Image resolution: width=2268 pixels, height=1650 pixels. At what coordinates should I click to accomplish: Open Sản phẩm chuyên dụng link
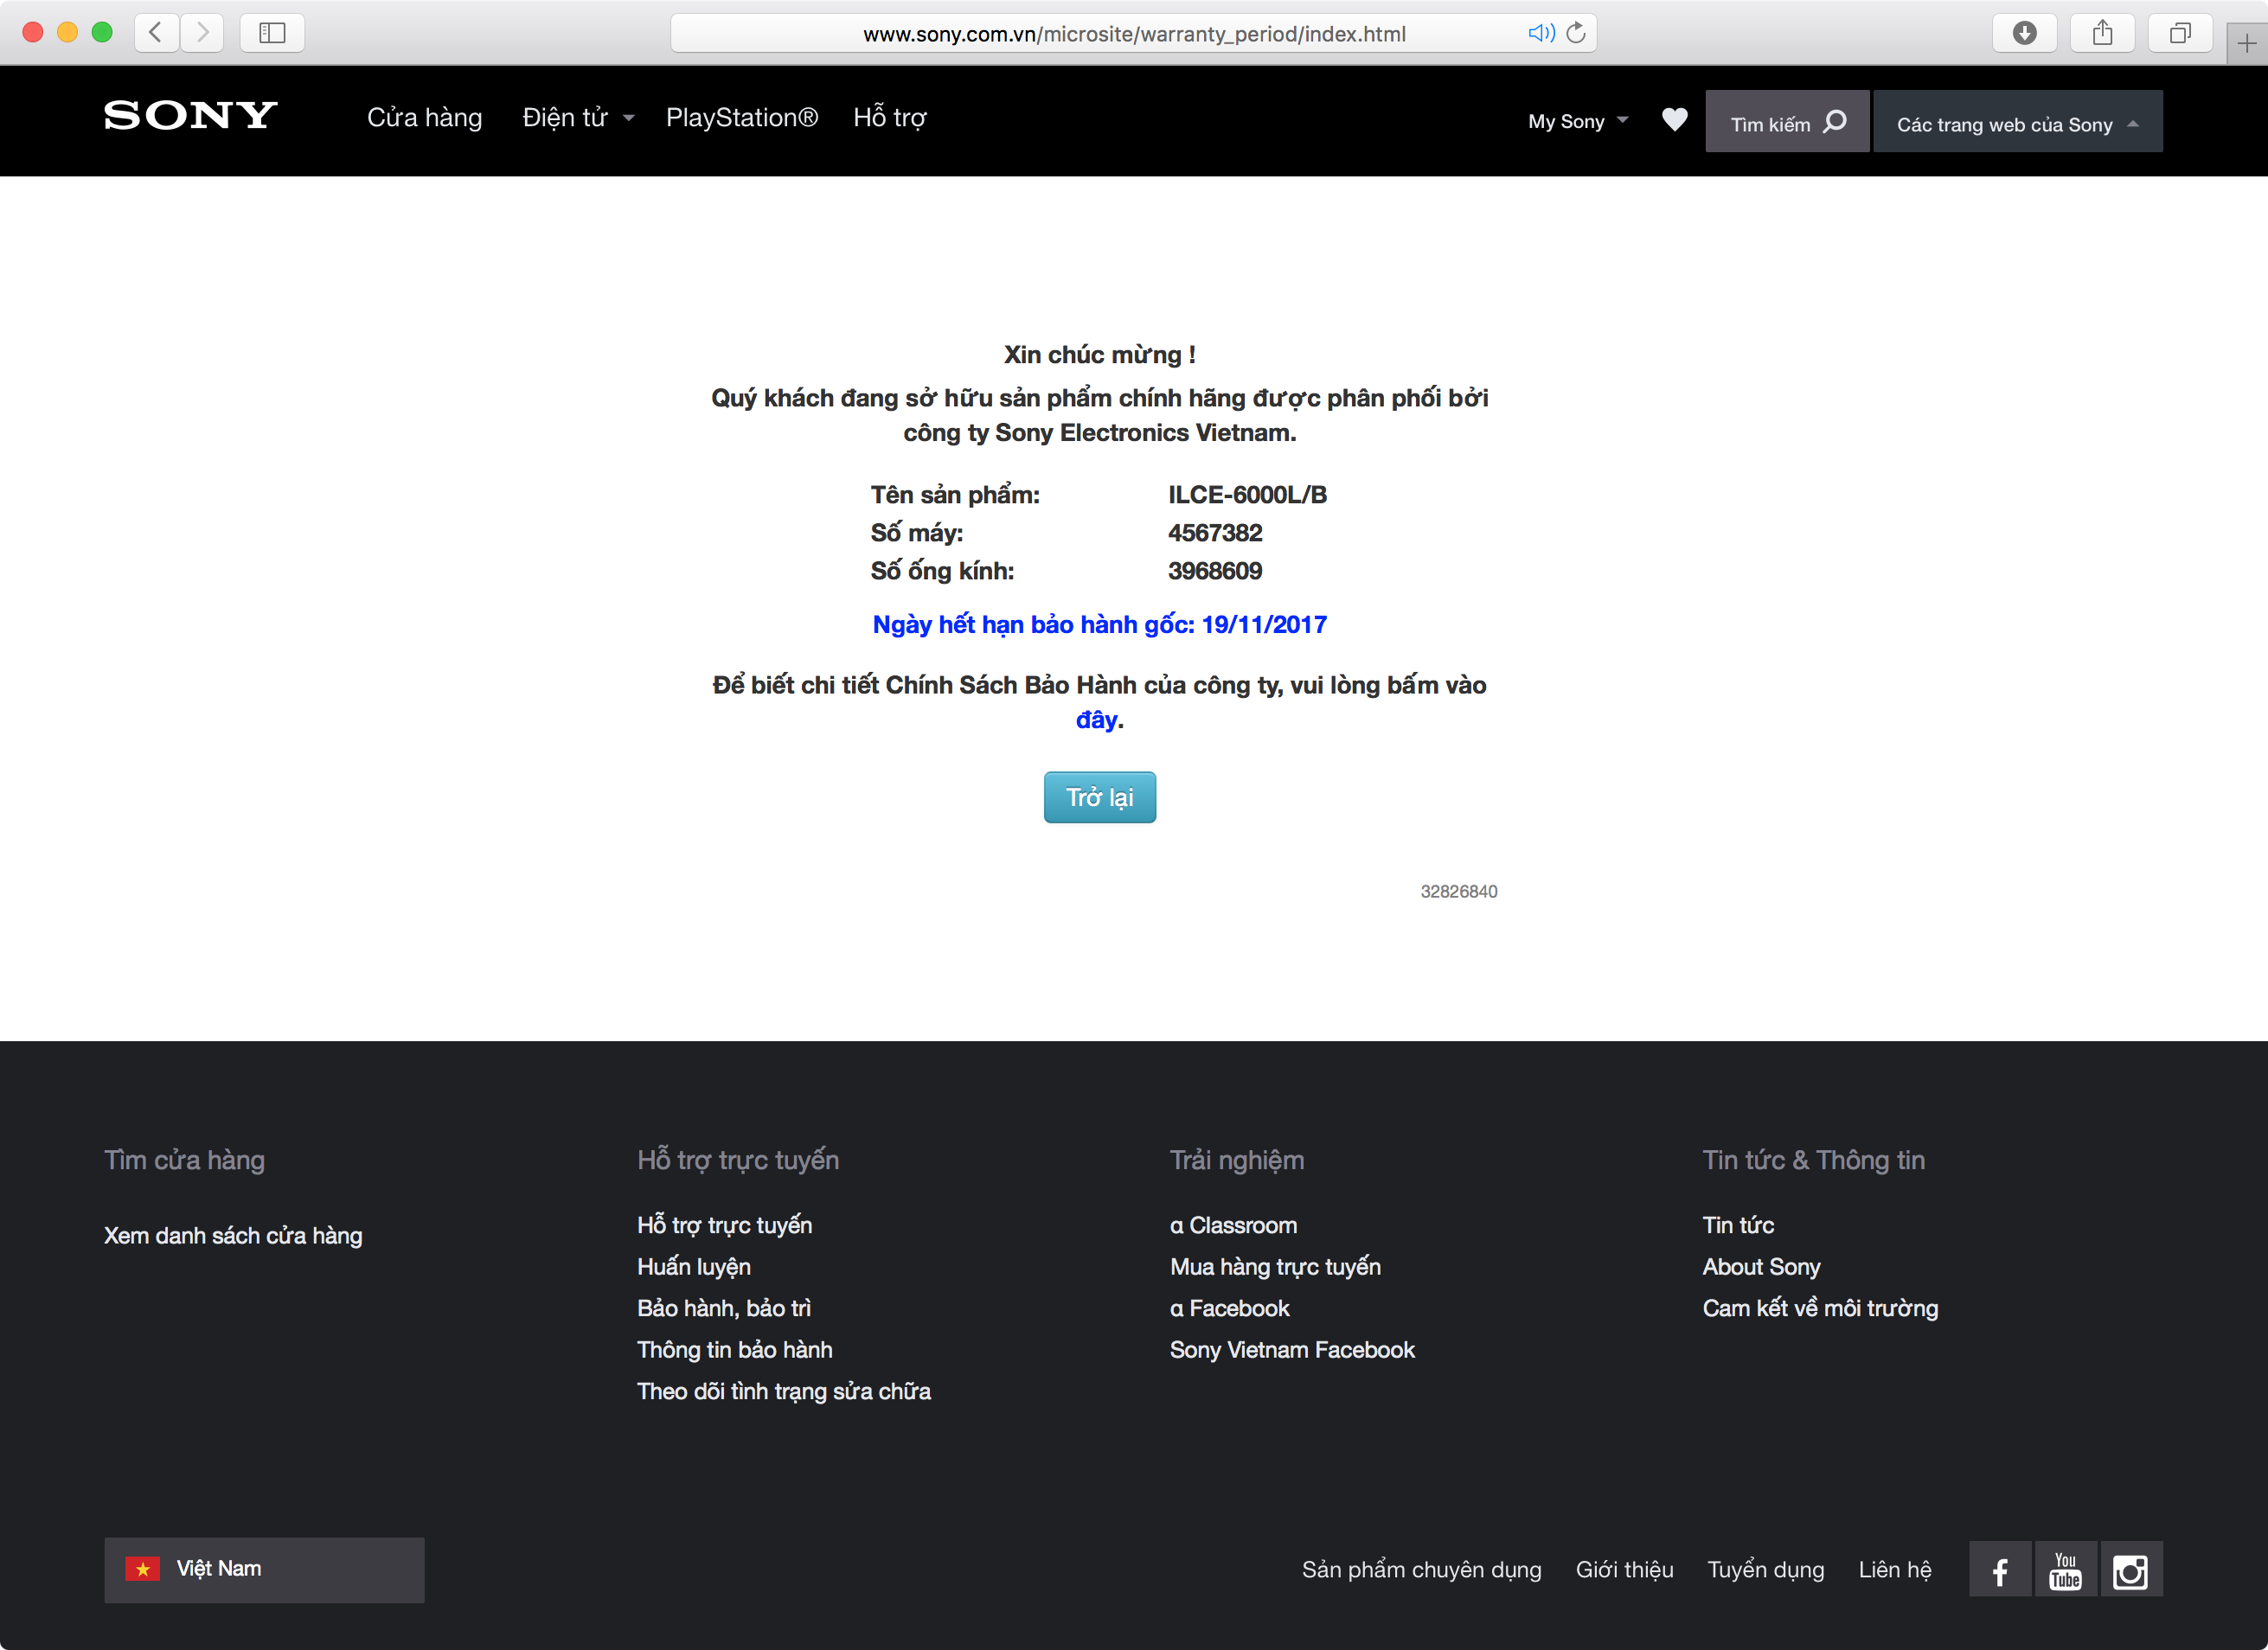pyautogui.click(x=1421, y=1570)
